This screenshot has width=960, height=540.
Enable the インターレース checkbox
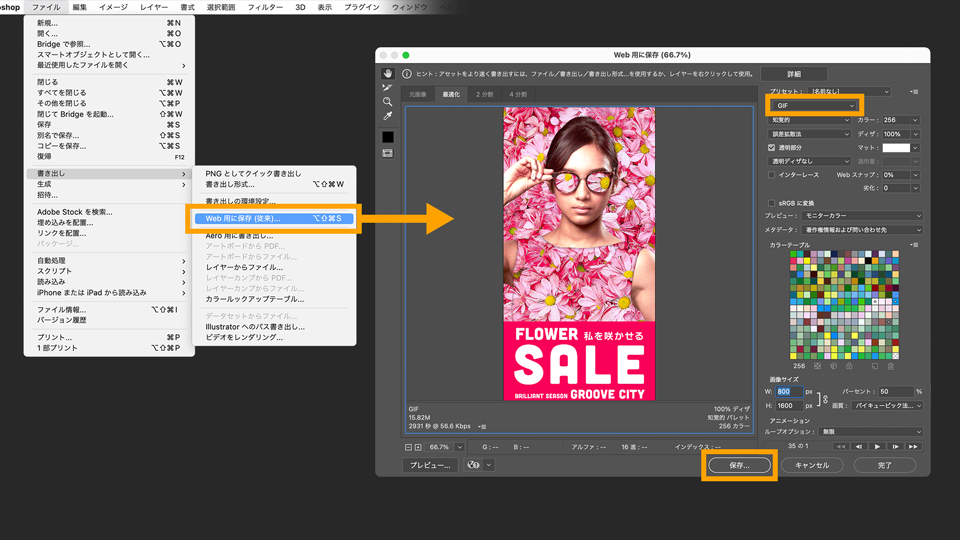(x=771, y=175)
